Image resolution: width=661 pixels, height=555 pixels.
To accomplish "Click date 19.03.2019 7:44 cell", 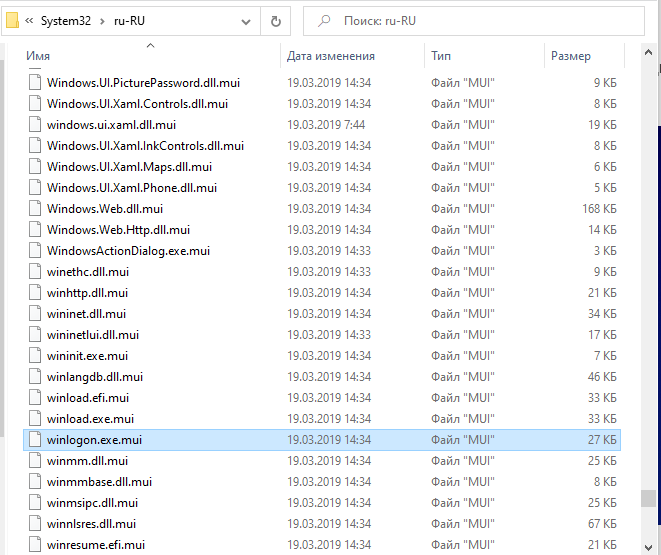I will [x=326, y=125].
